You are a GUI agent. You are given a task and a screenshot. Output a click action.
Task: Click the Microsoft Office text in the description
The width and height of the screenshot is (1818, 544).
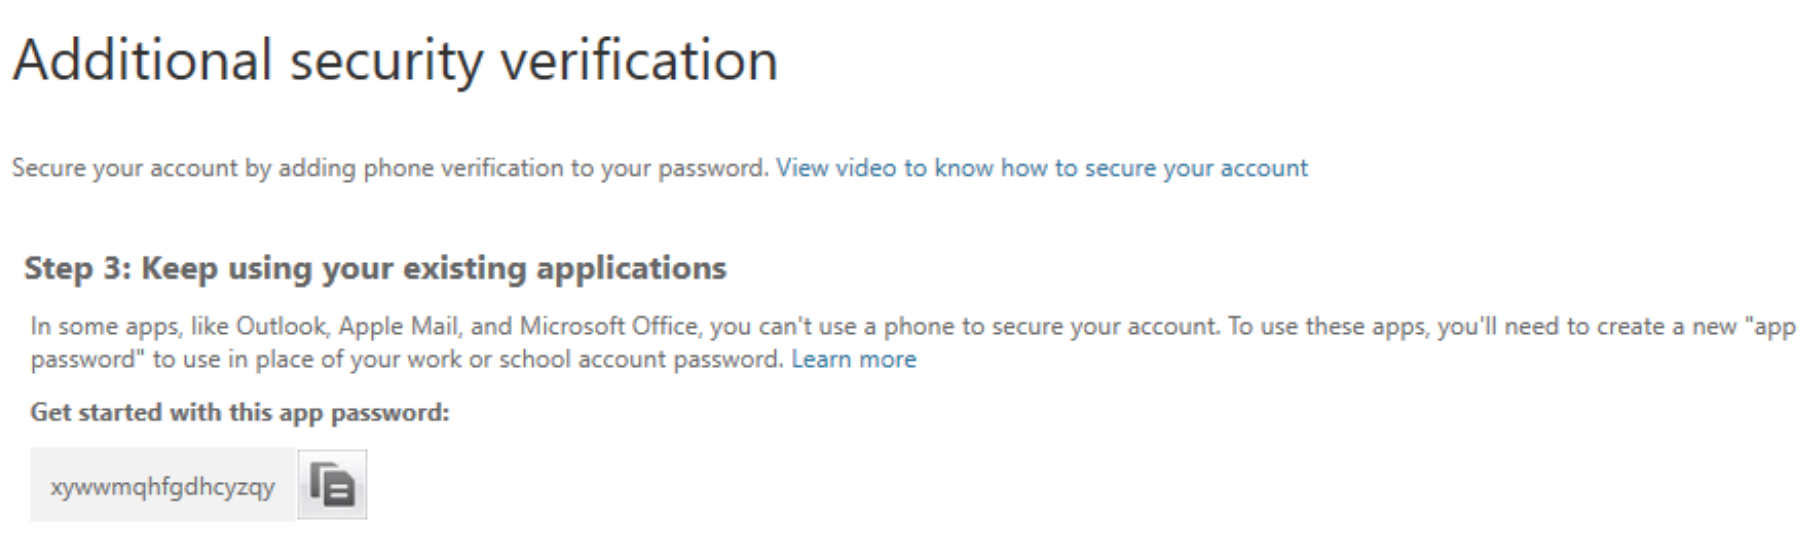pyautogui.click(x=608, y=327)
